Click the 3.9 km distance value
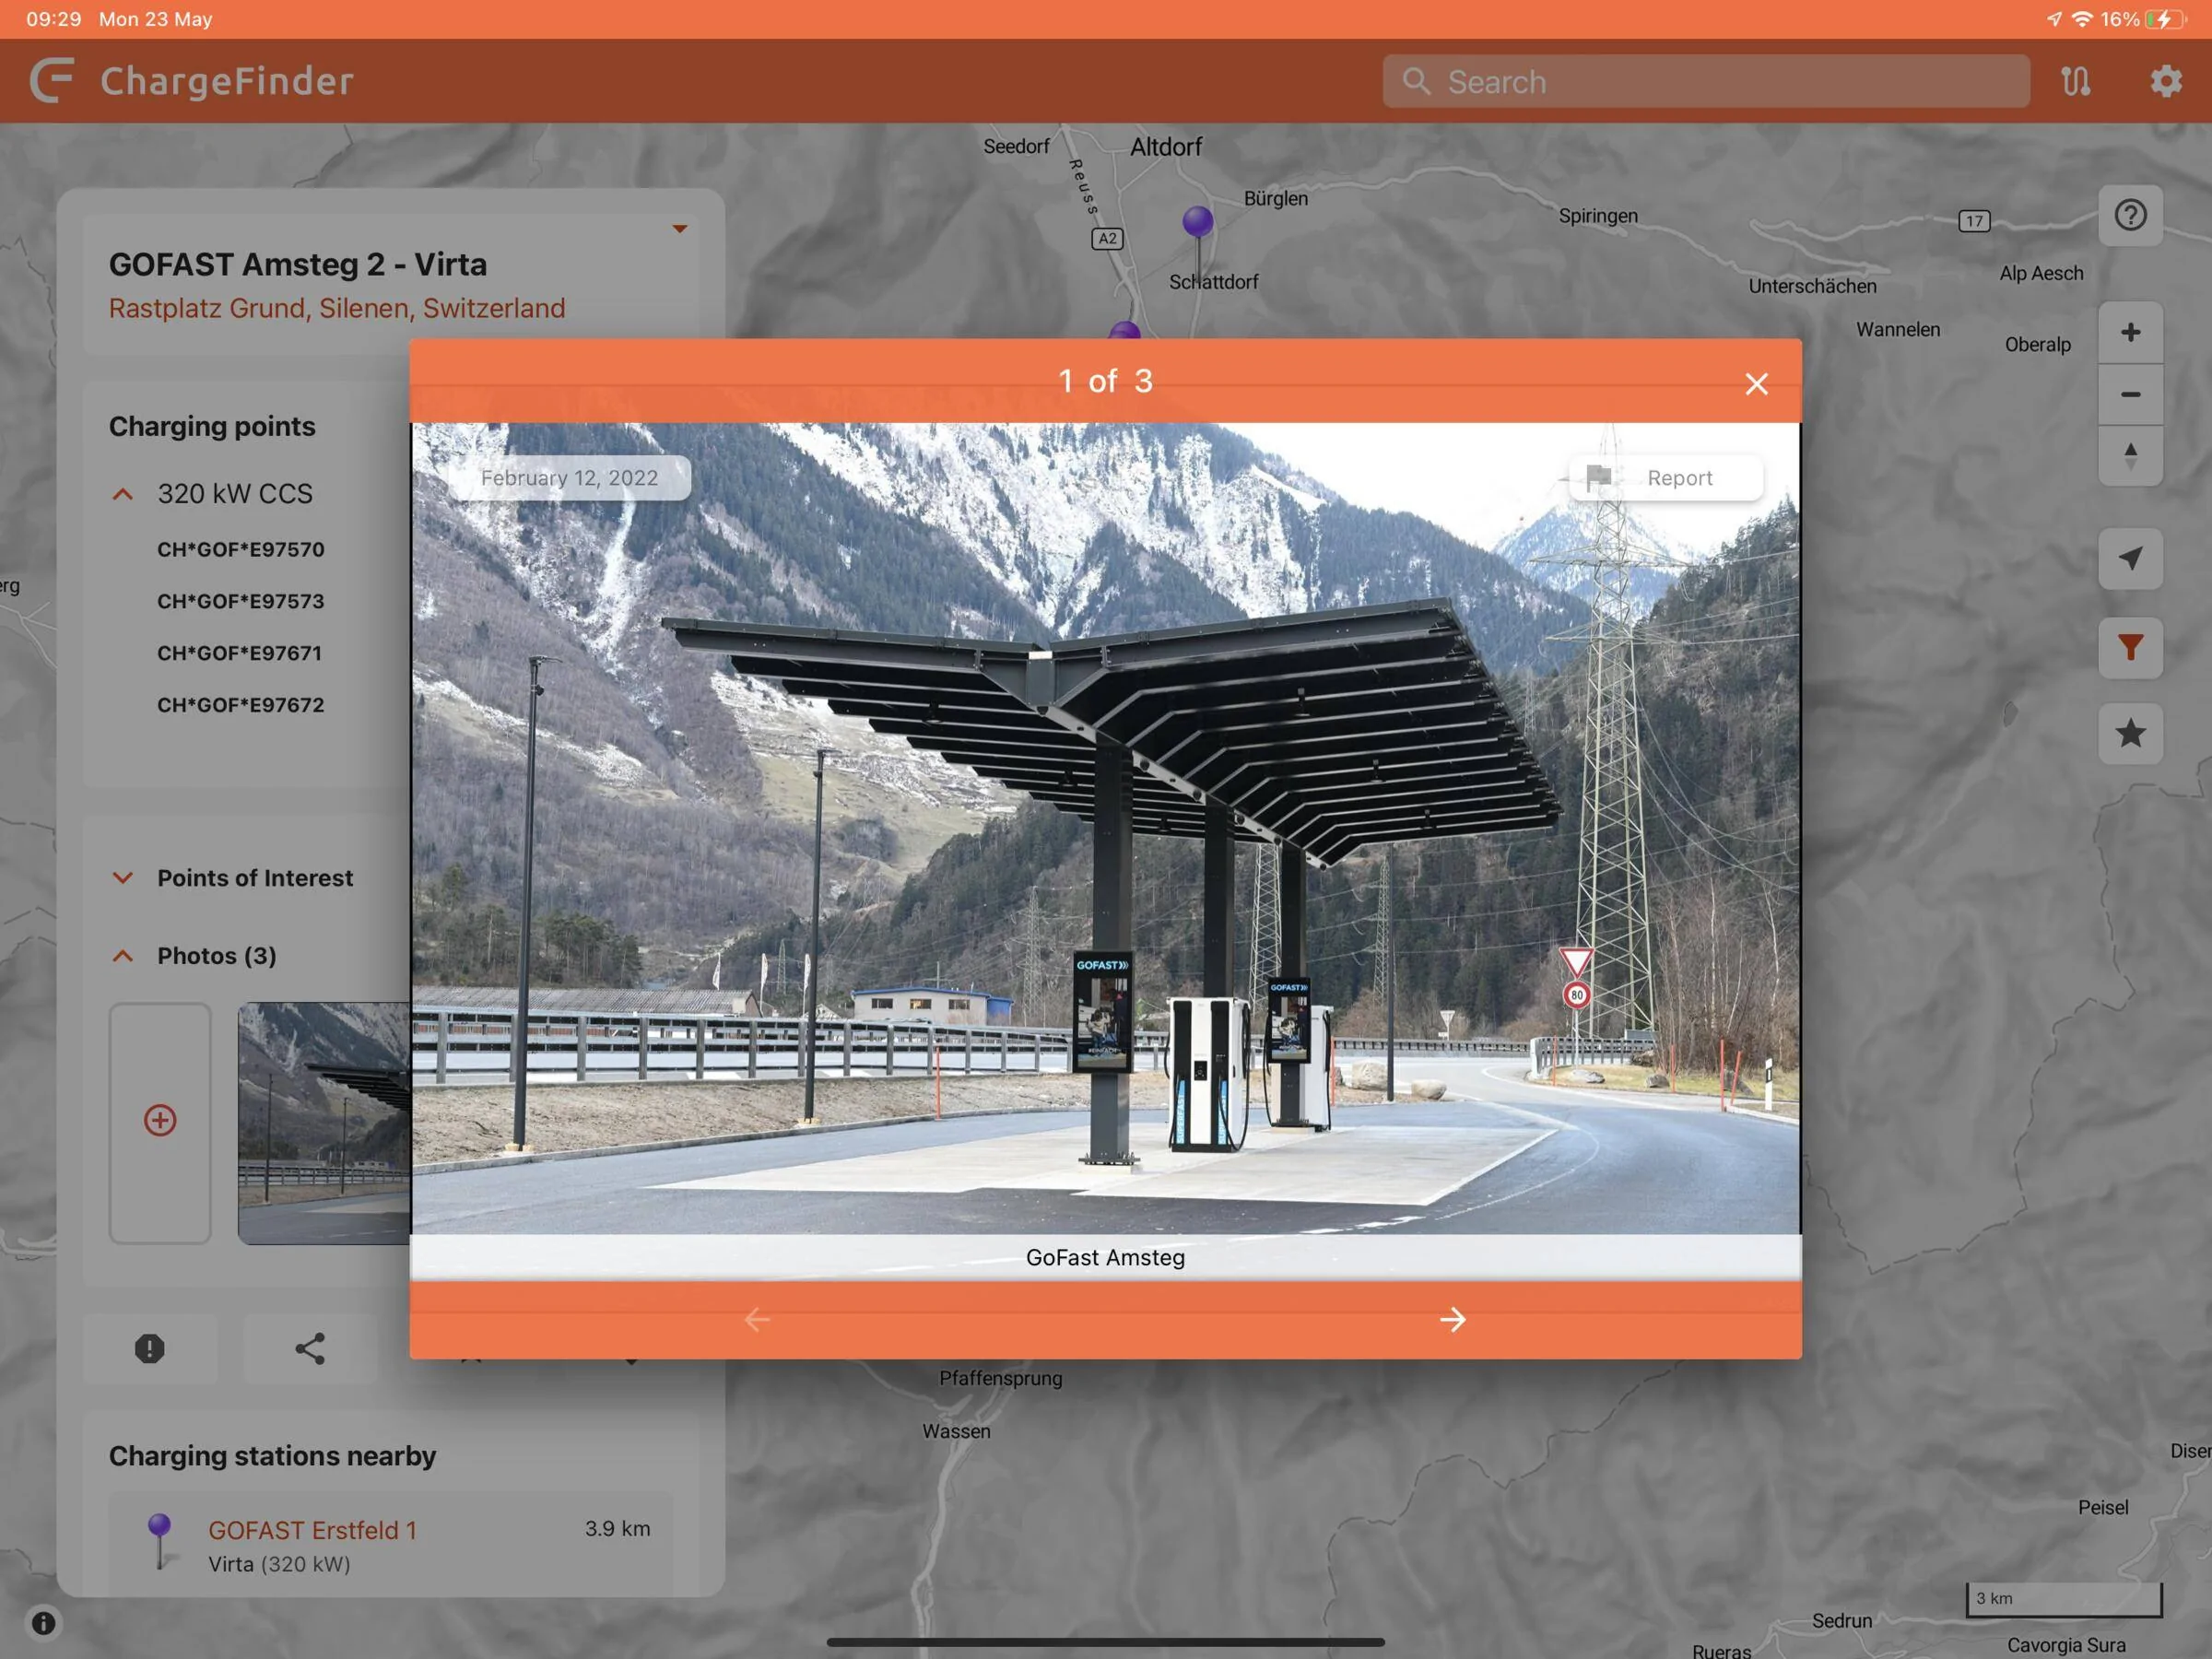Image resolution: width=2212 pixels, height=1659 pixels. 618,1528
